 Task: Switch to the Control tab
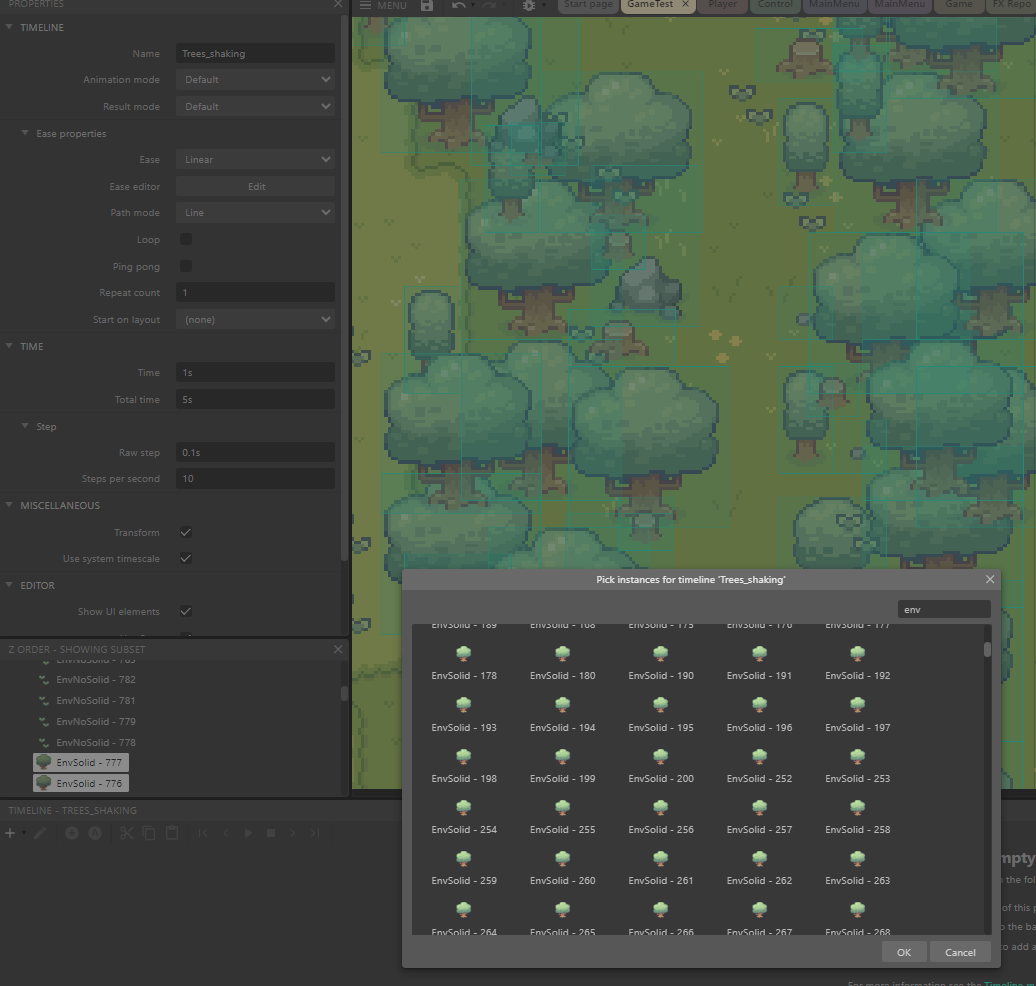(x=775, y=5)
